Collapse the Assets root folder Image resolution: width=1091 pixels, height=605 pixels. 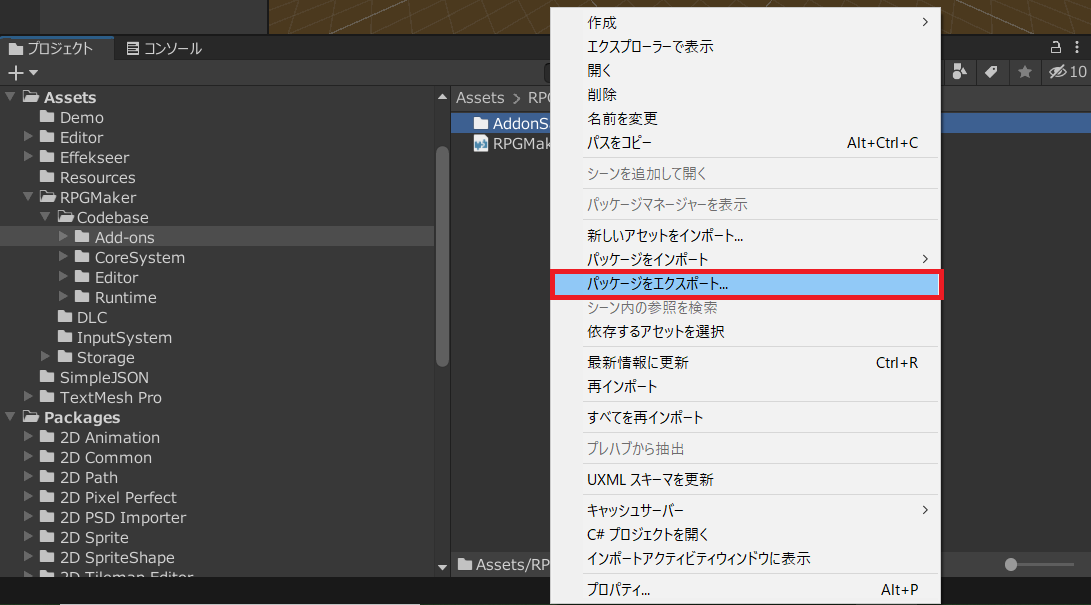click(11, 97)
